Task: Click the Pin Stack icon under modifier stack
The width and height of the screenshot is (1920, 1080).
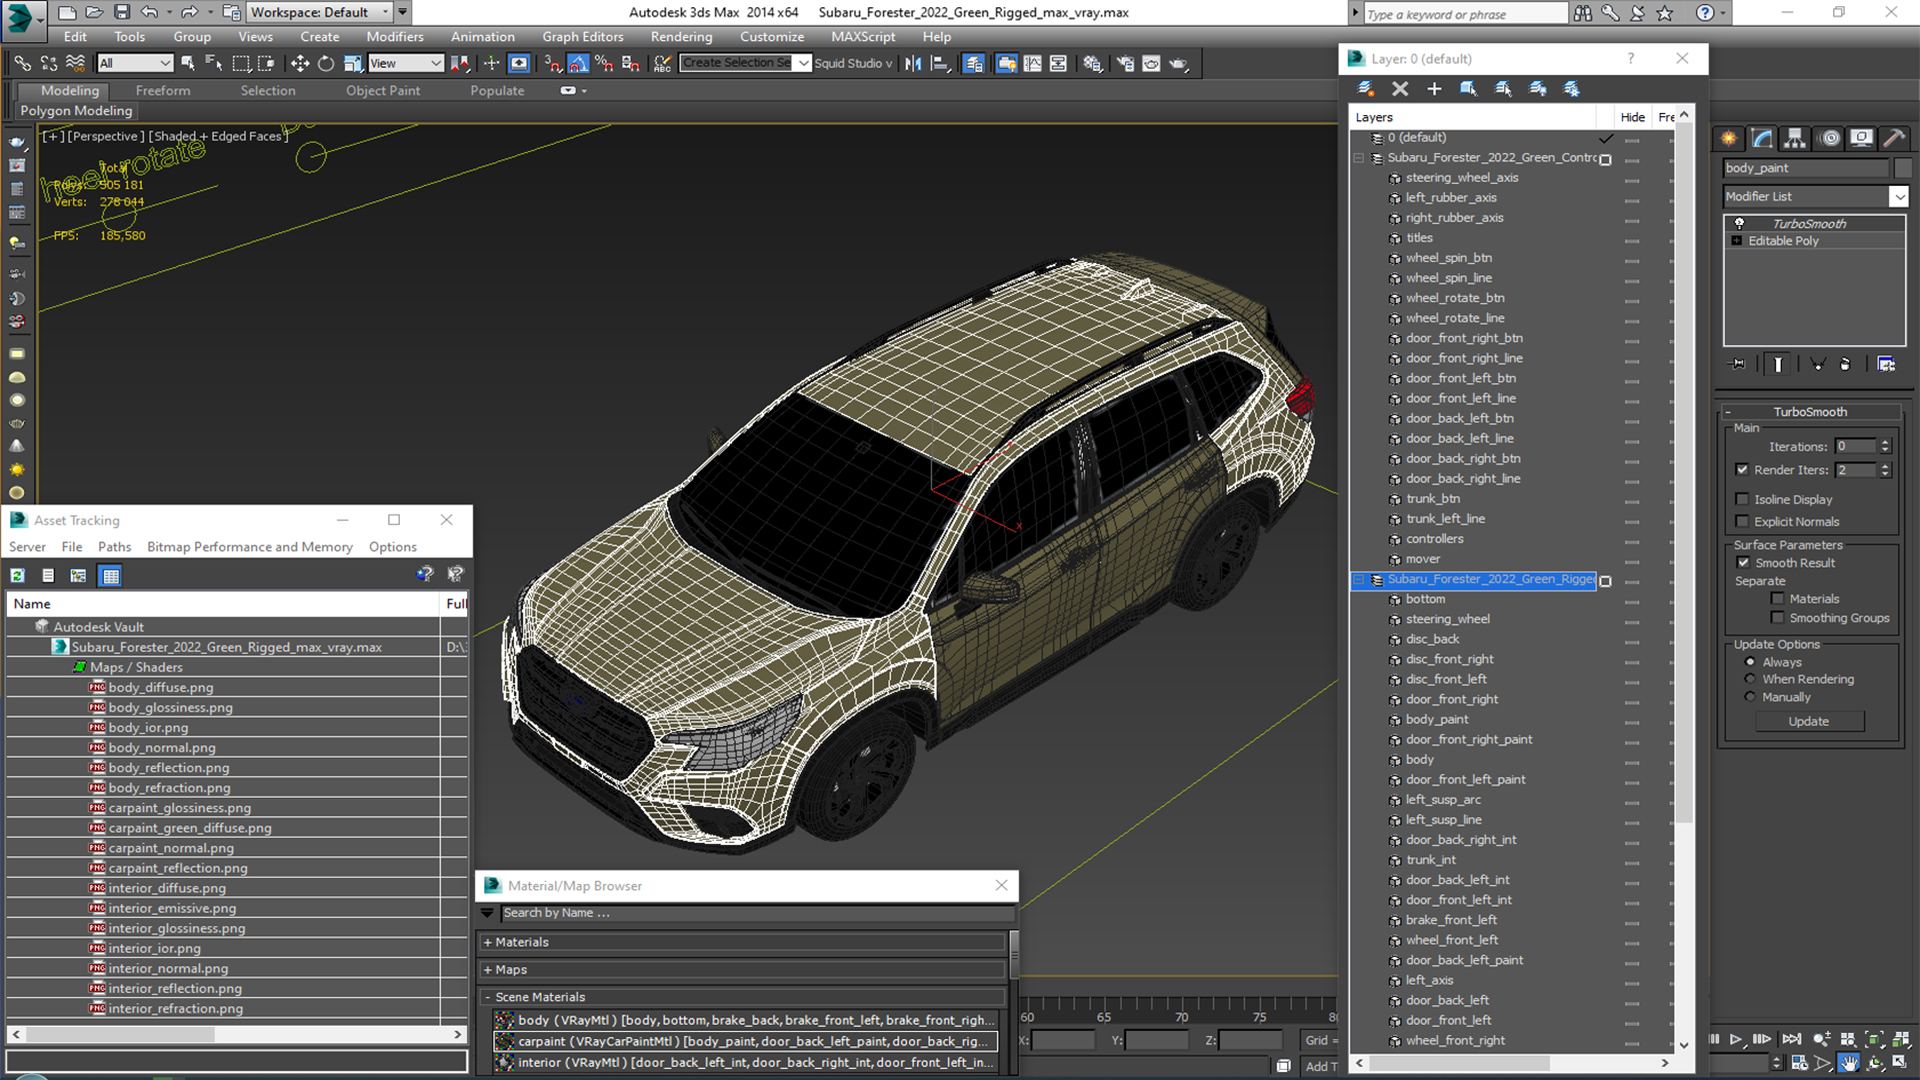Action: 1738,364
